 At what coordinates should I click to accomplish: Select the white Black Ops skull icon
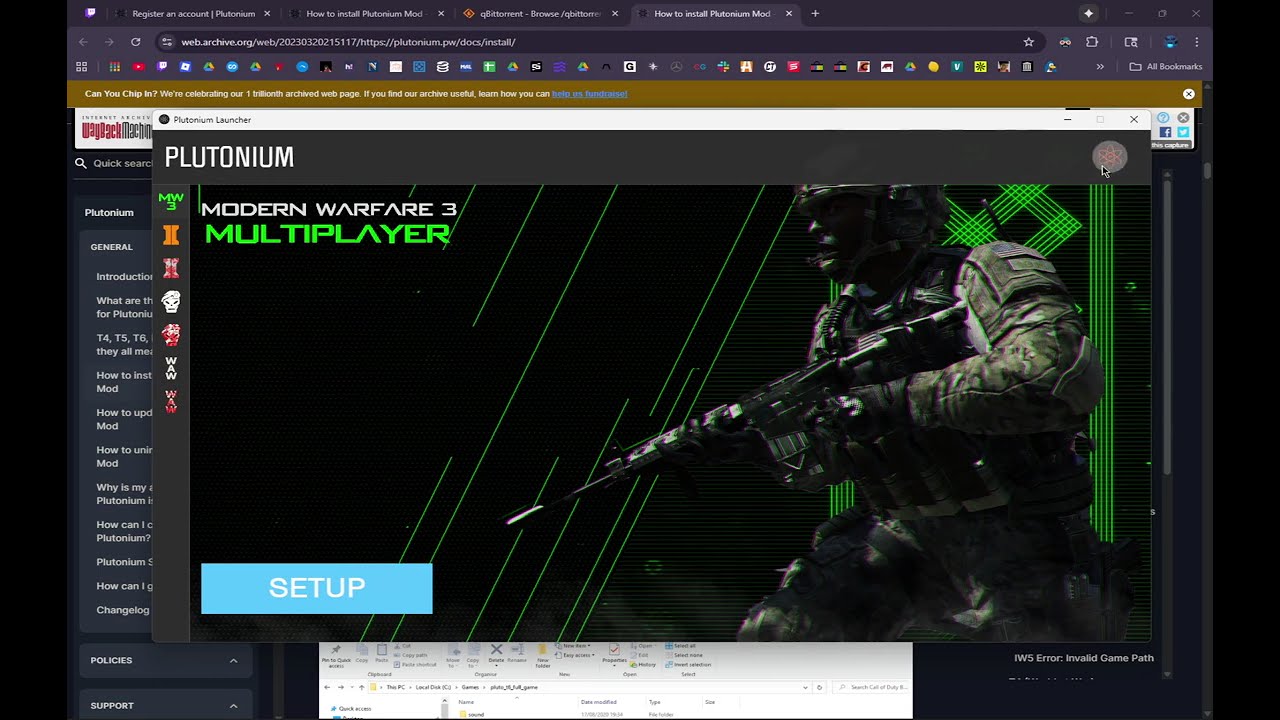click(171, 301)
